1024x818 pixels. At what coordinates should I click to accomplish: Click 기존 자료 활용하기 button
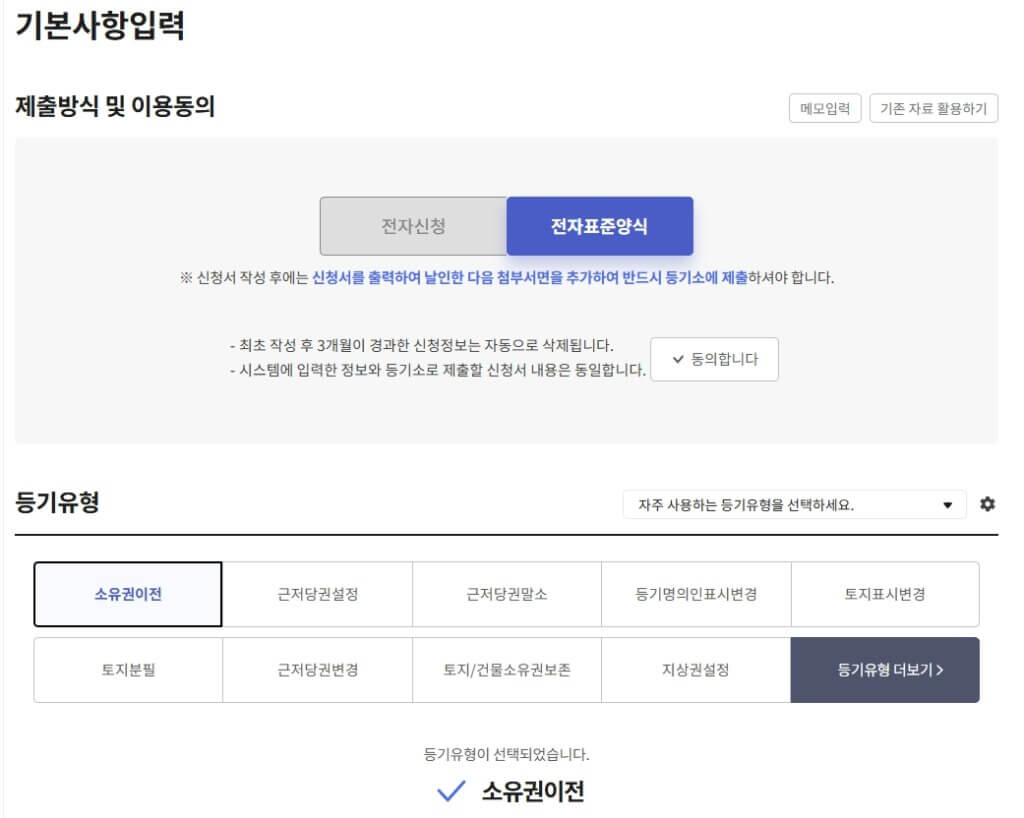(933, 108)
